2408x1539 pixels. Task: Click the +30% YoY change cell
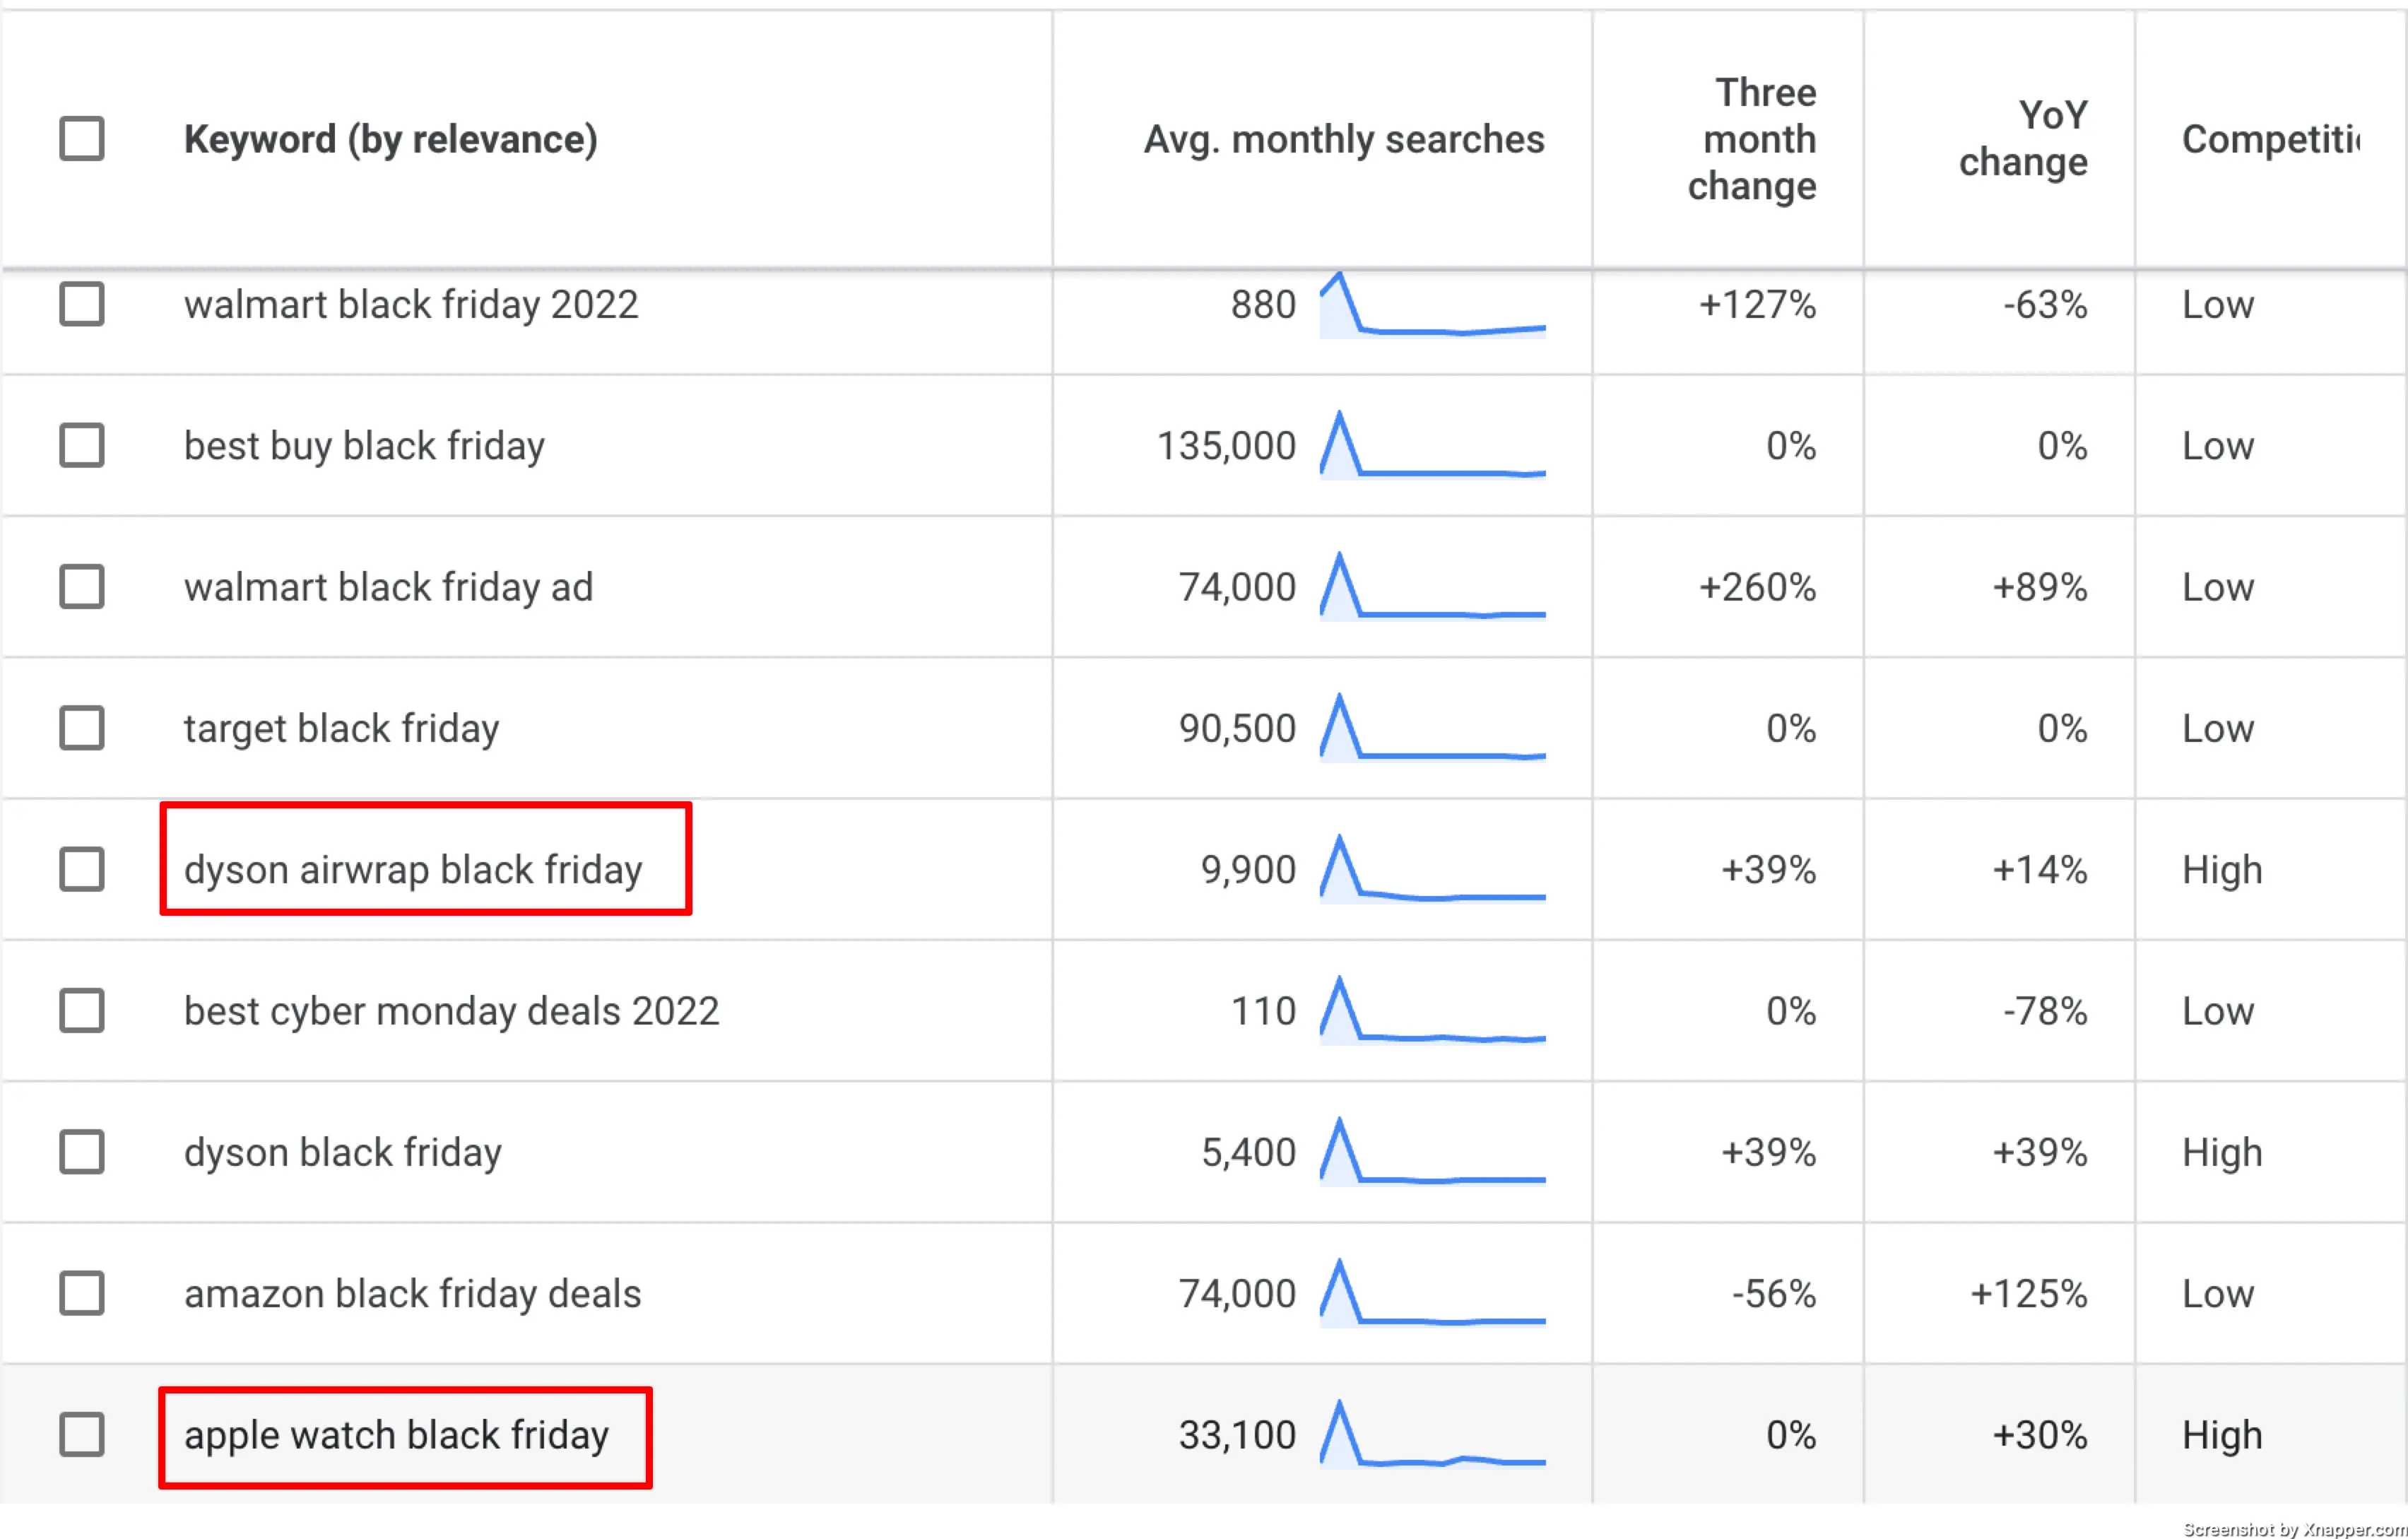(2040, 1436)
